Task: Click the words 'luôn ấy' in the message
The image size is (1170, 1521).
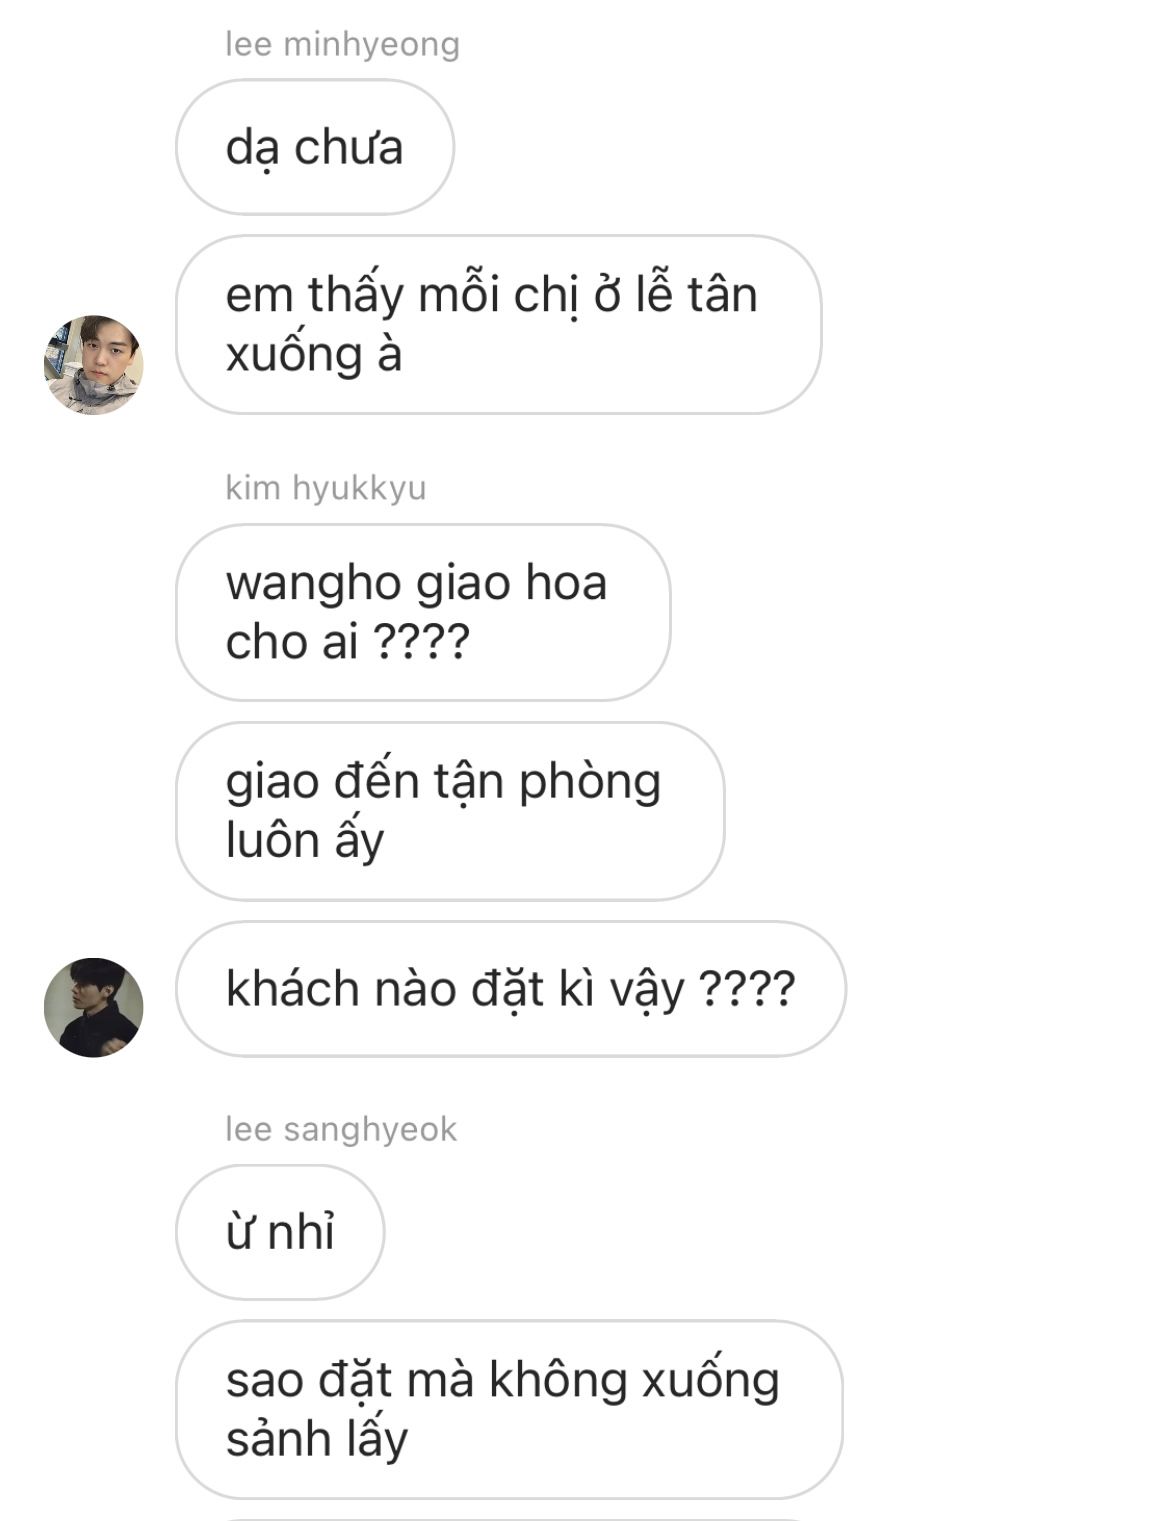Action: click(x=305, y=841)
